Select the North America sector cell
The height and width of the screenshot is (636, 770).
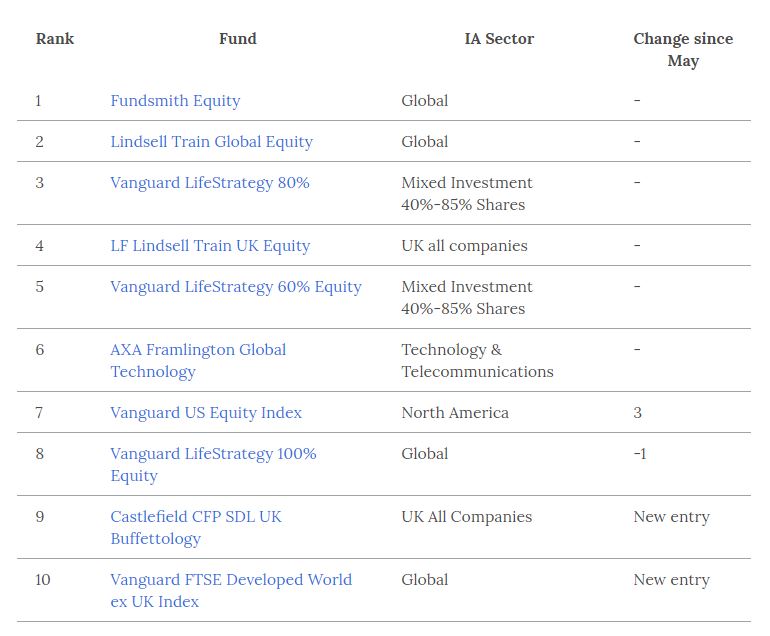[x=455, y=413]
